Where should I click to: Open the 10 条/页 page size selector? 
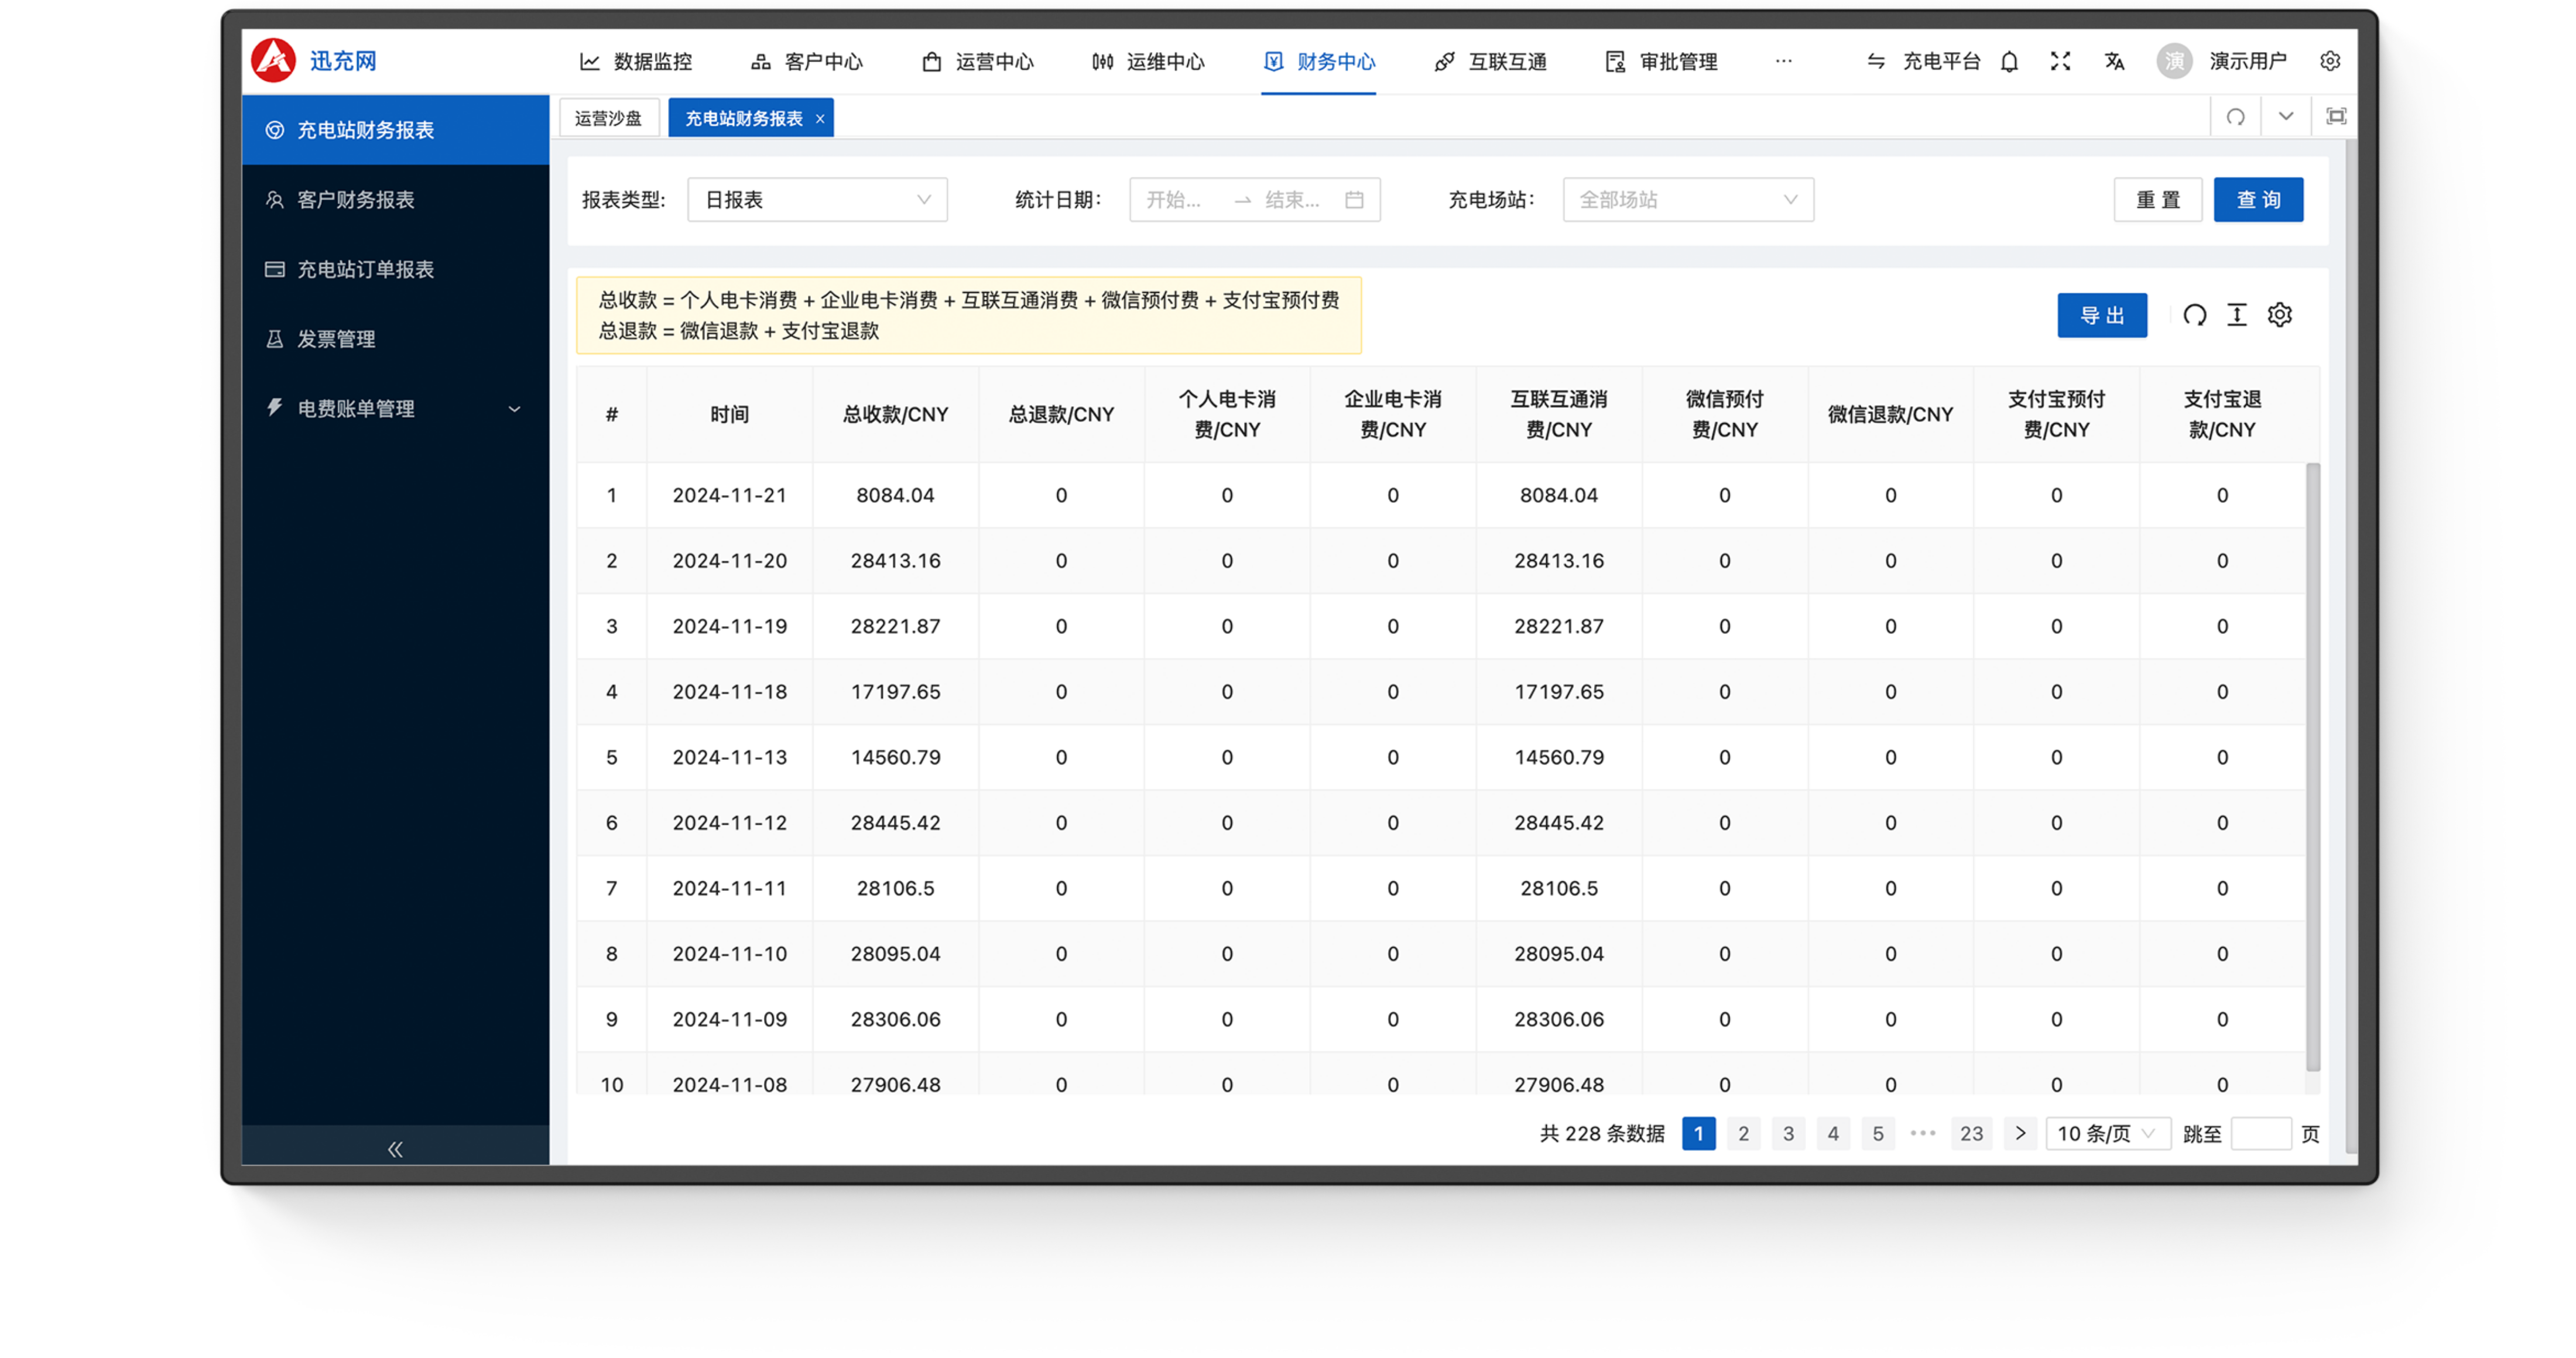click(x=2106, y=1133)
